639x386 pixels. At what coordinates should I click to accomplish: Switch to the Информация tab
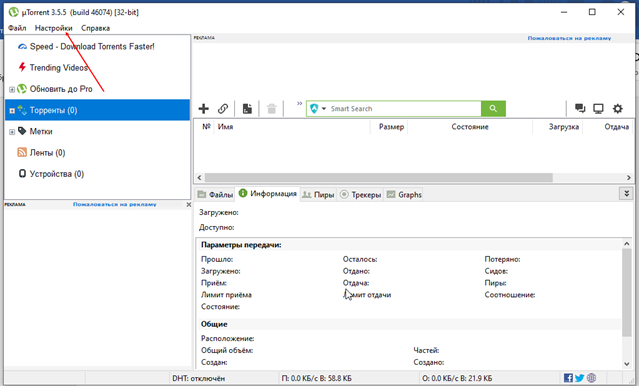(x=268, y=194)
